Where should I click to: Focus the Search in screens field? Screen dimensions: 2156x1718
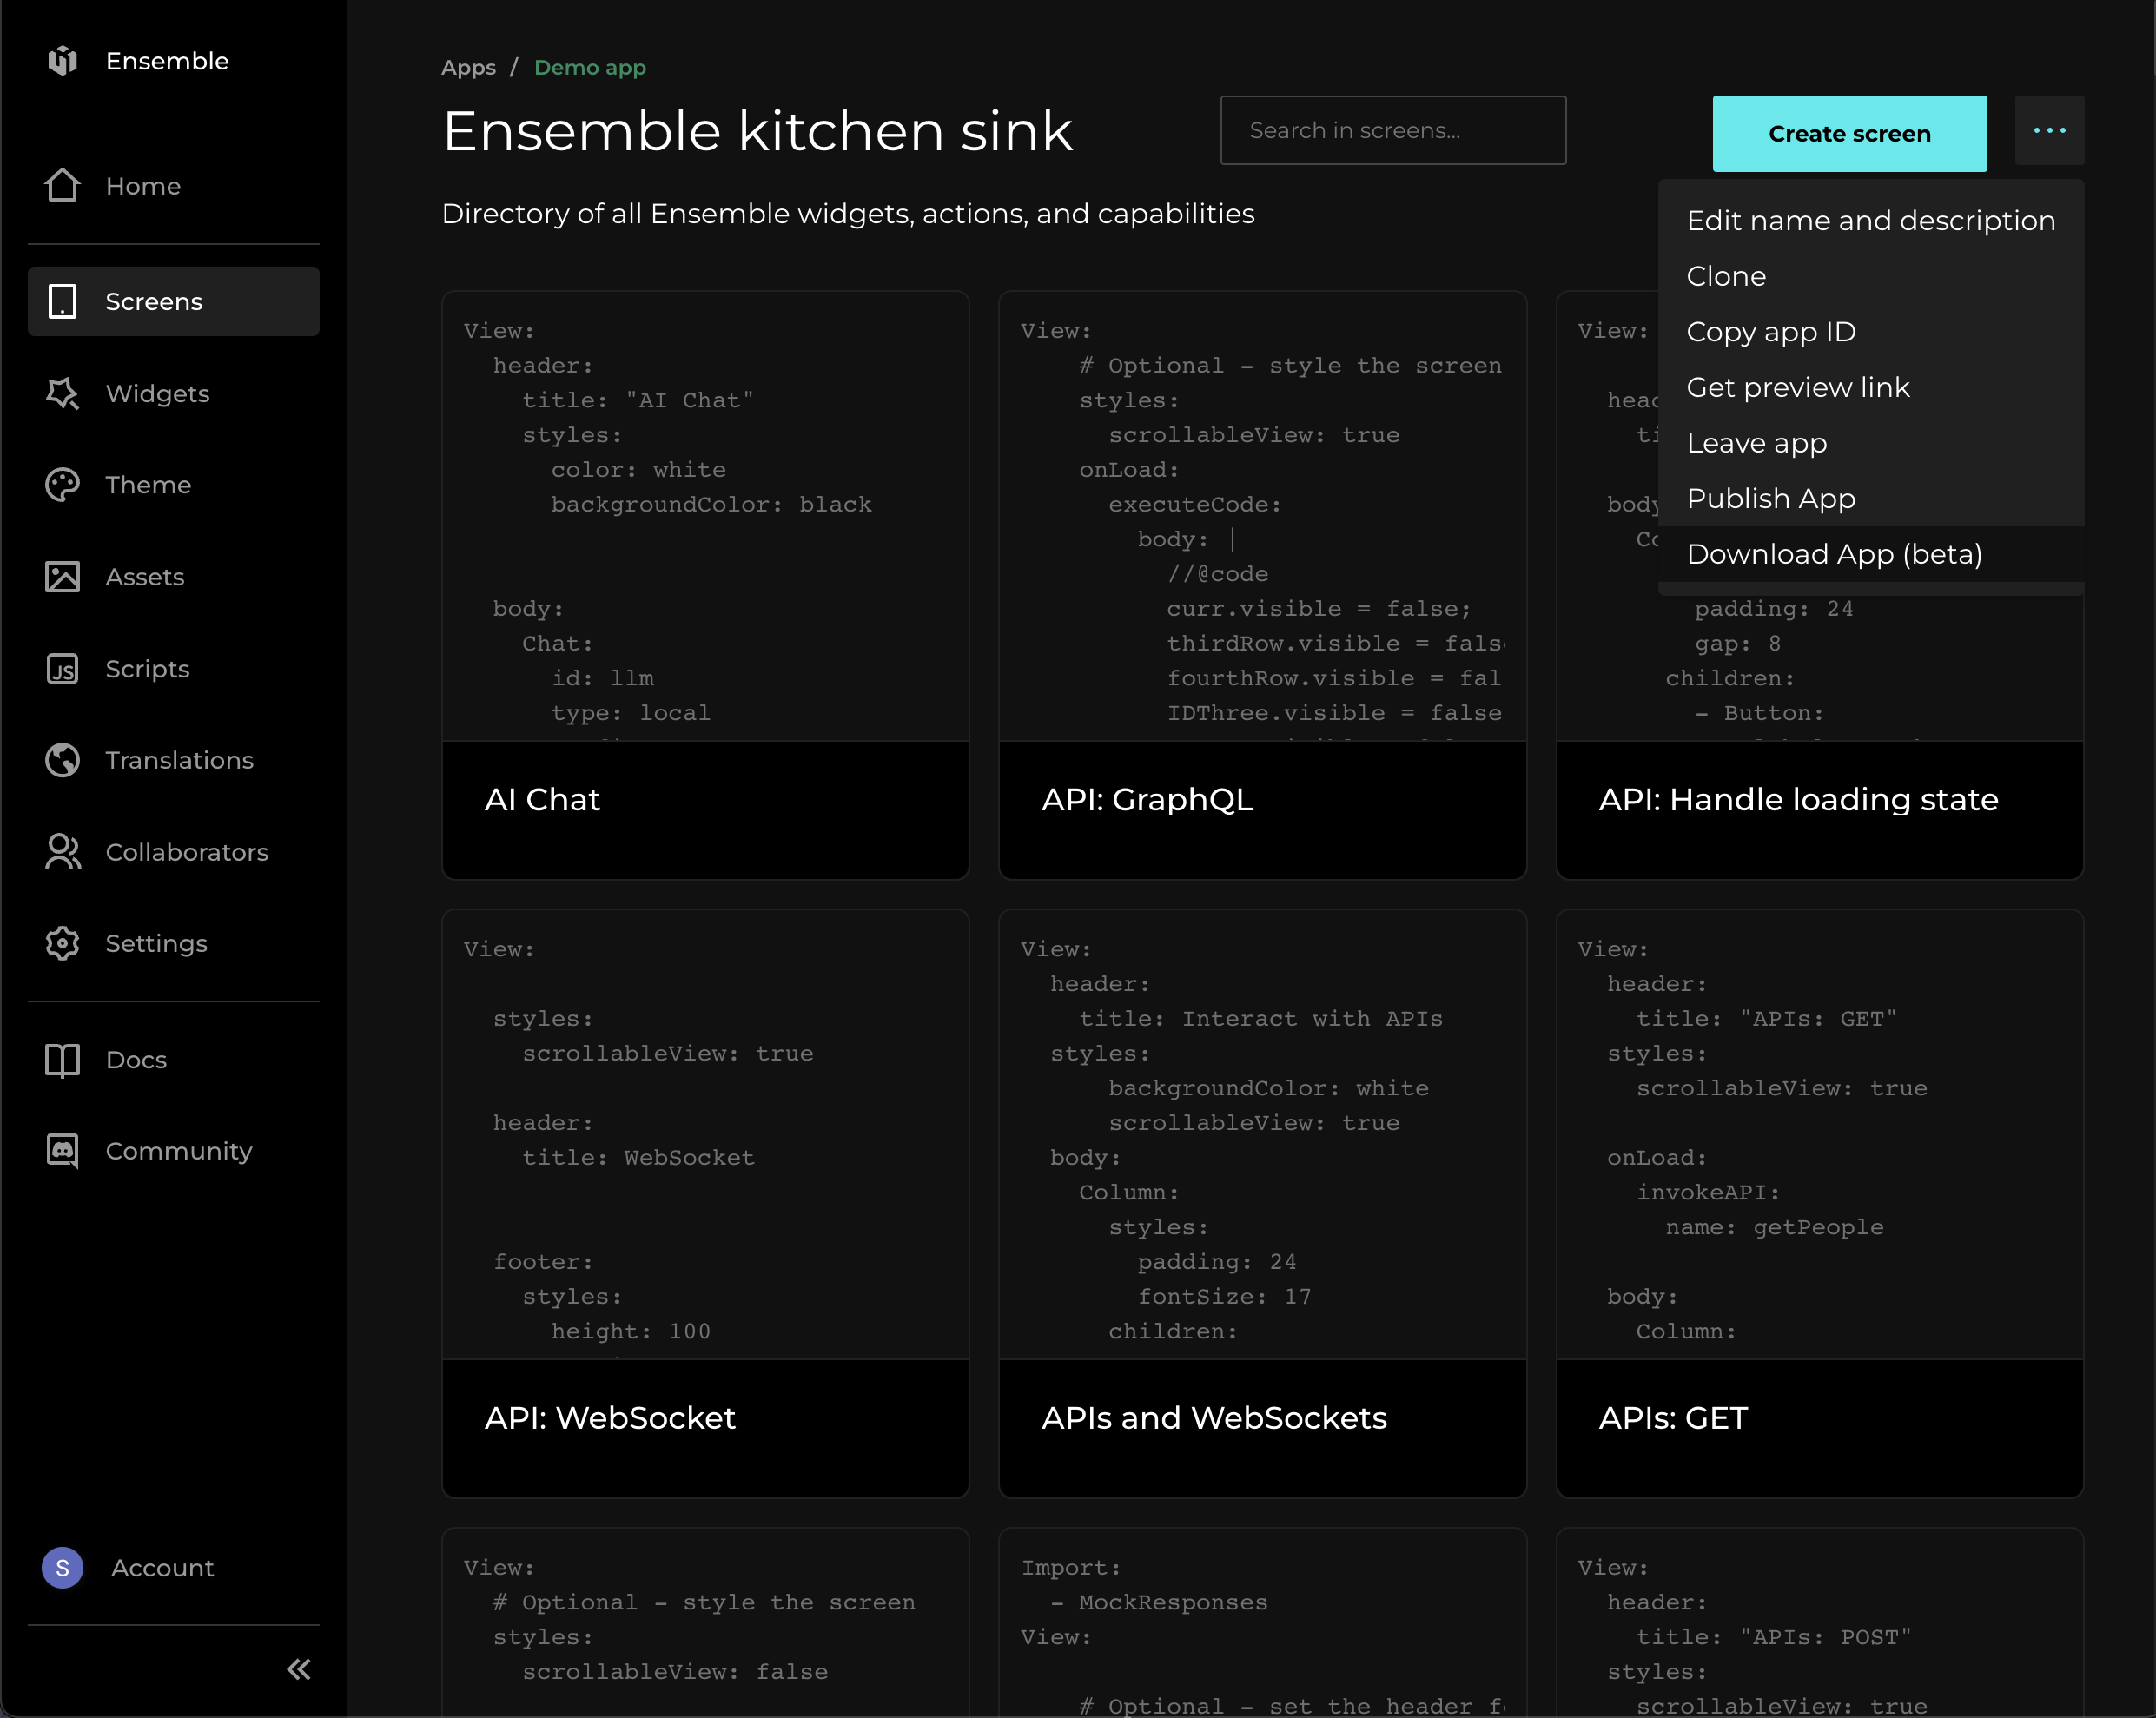pyautogui.click(x=1392, y=131)
